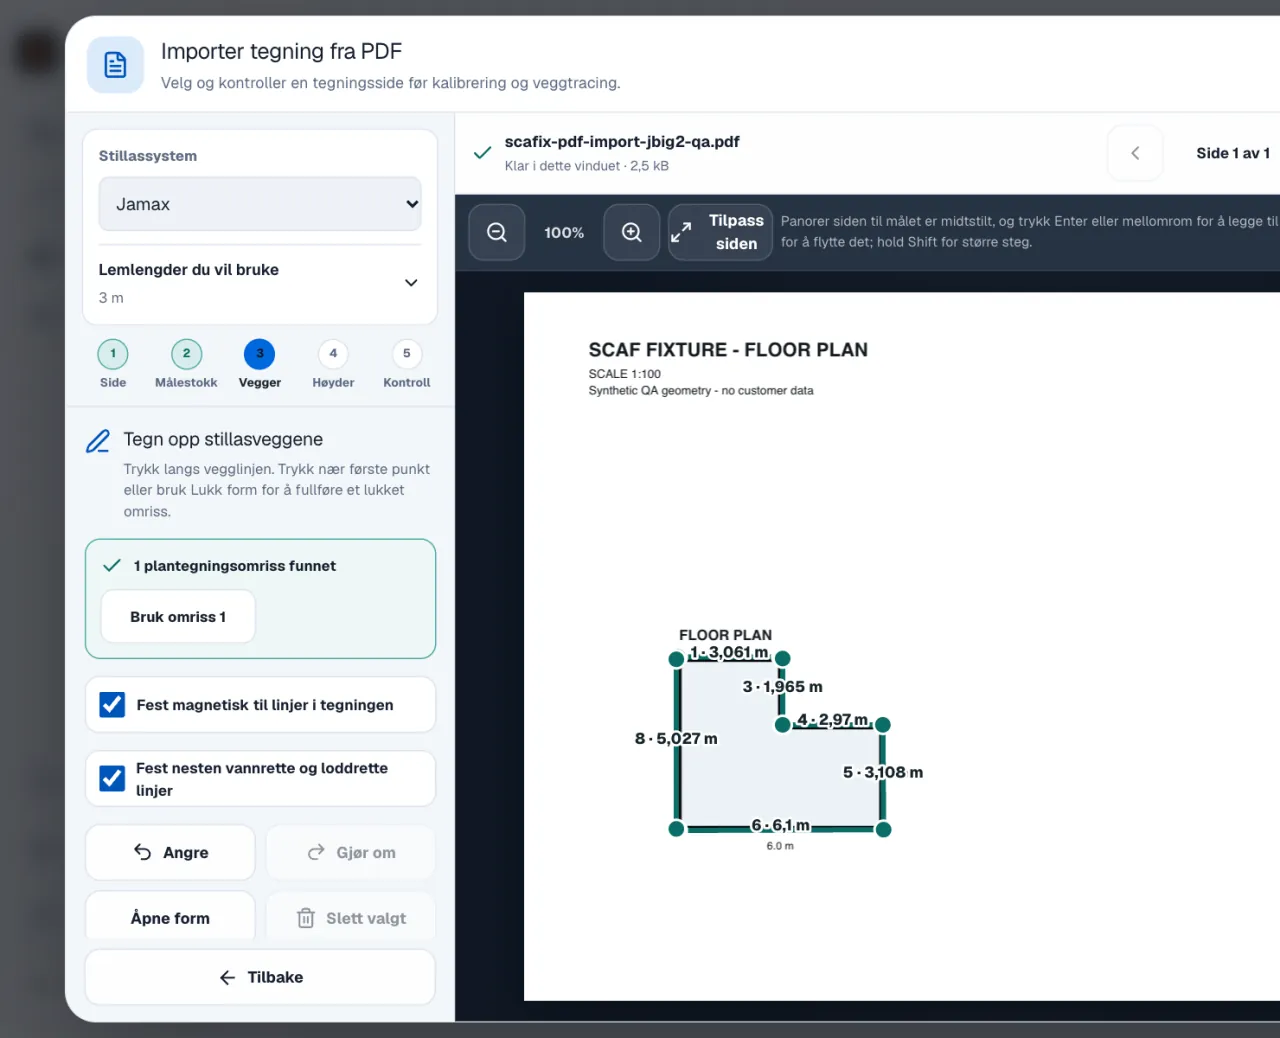Click the Åpne form button
The width and height of the screenshot is (1280, 1038).
(170, 917)
